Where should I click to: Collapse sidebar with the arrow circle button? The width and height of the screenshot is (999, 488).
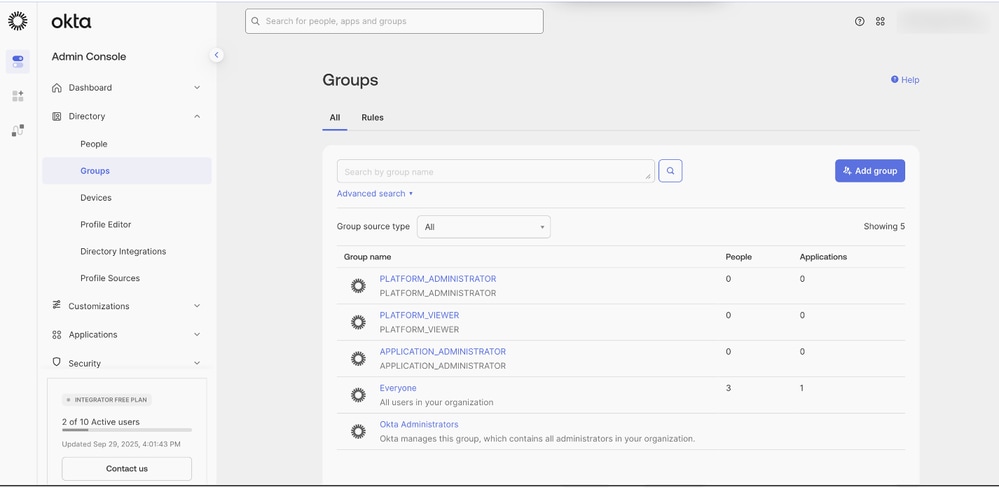click(x=217, y=55)
